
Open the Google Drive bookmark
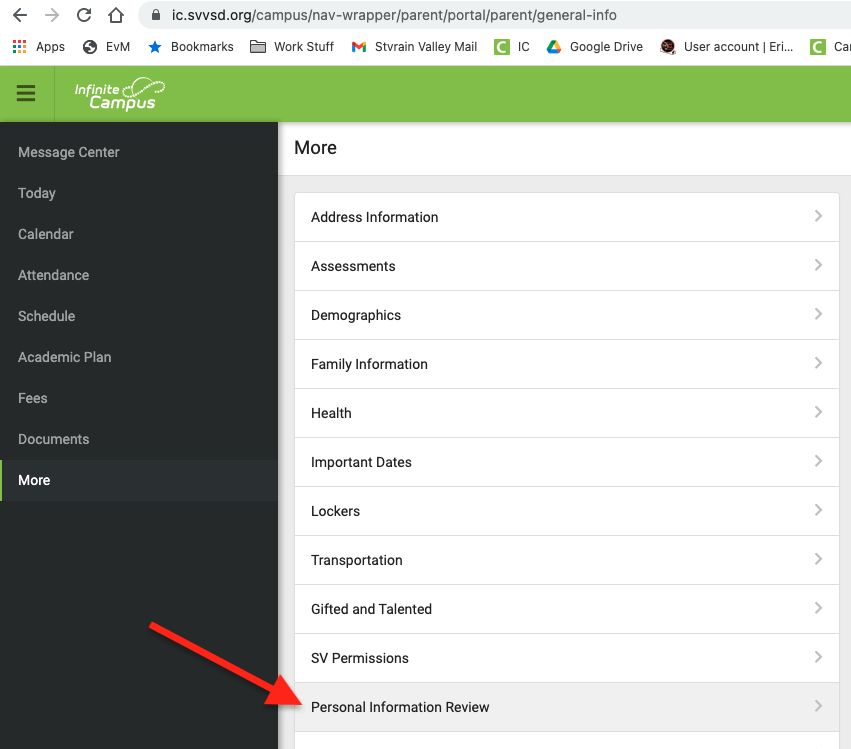pos(597,47)
